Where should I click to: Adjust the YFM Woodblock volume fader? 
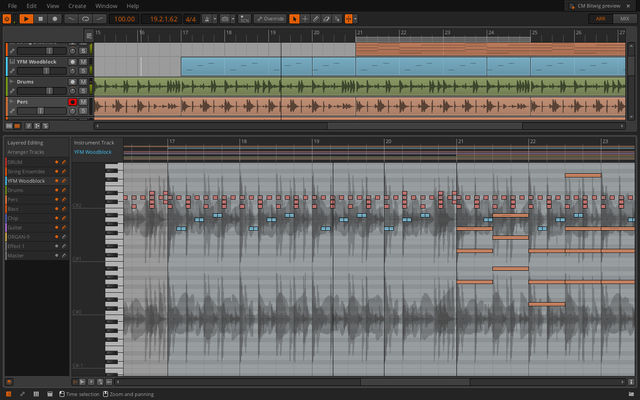tap(42, 71)
